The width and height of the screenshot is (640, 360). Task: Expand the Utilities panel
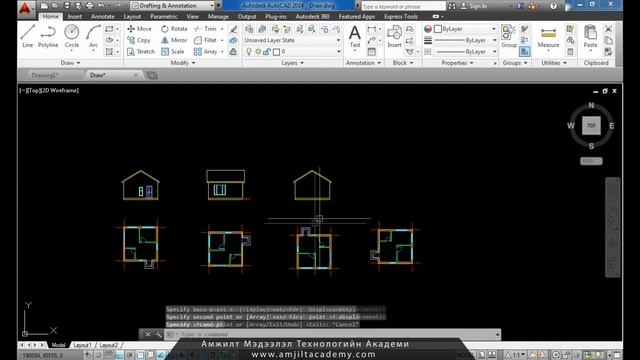tap(554, 63)
